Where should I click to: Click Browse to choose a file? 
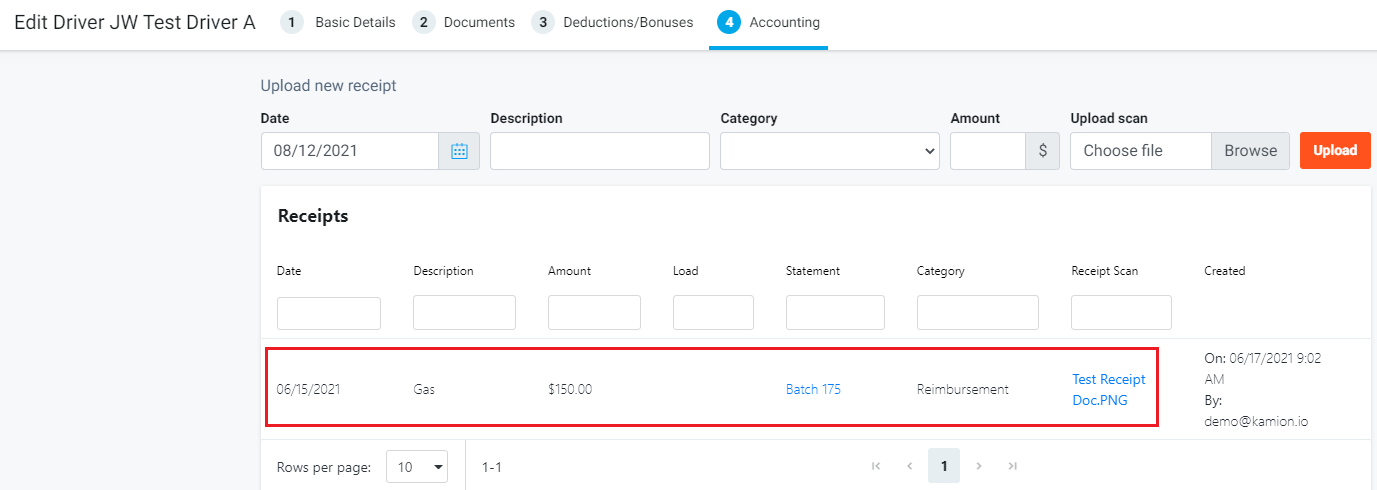[x=1251, y=151]
